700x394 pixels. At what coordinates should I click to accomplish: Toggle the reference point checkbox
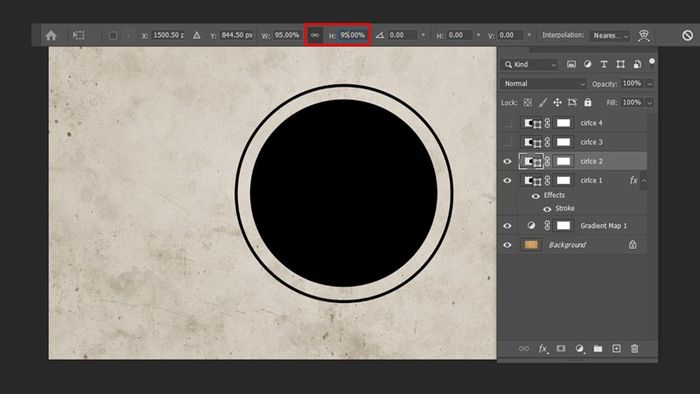click(113, 35)
